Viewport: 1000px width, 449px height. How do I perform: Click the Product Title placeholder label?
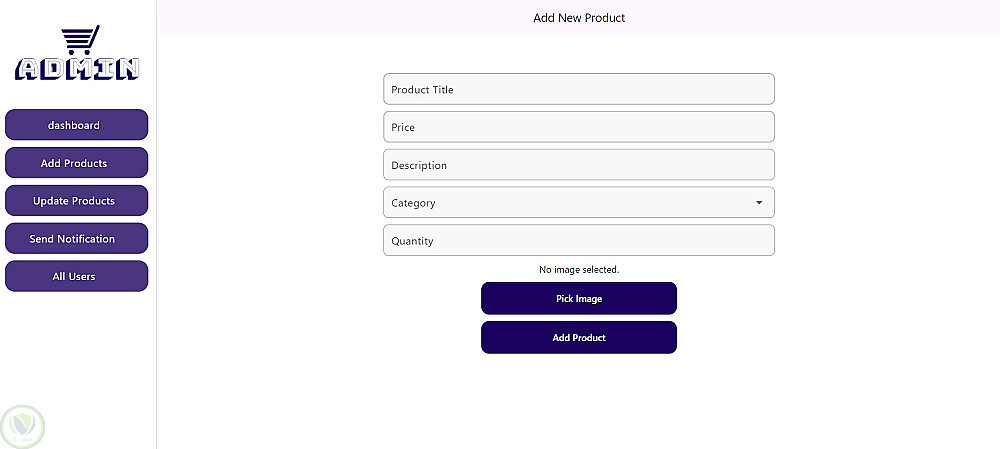pyautogui.click(x=422, y=90)
